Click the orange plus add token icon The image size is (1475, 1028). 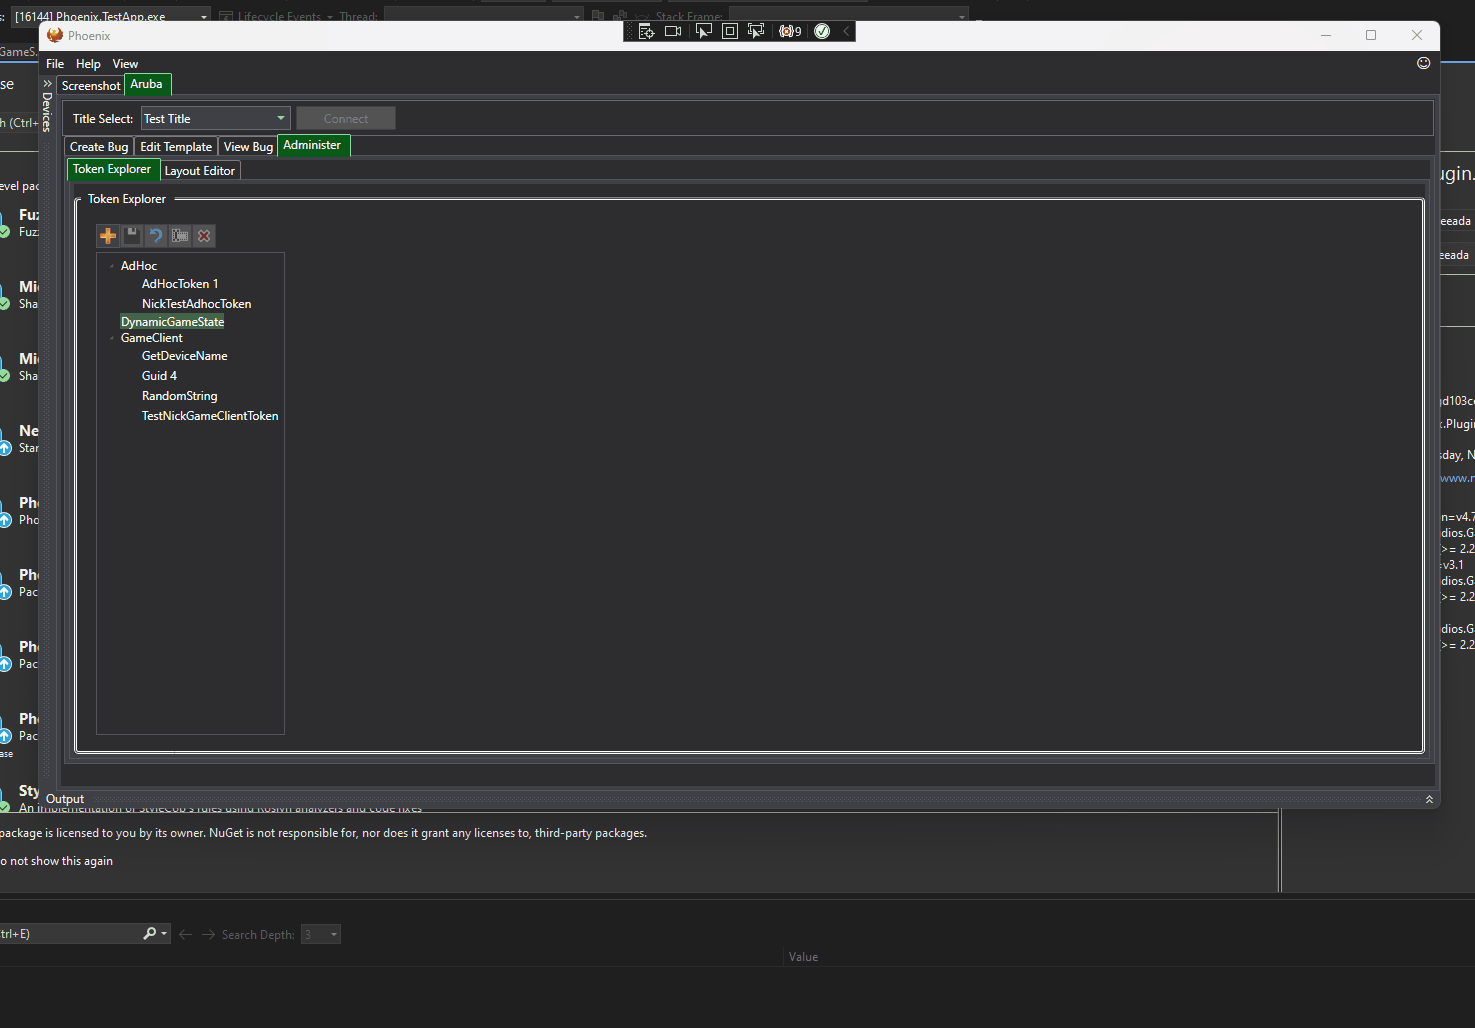coord(108,236)
